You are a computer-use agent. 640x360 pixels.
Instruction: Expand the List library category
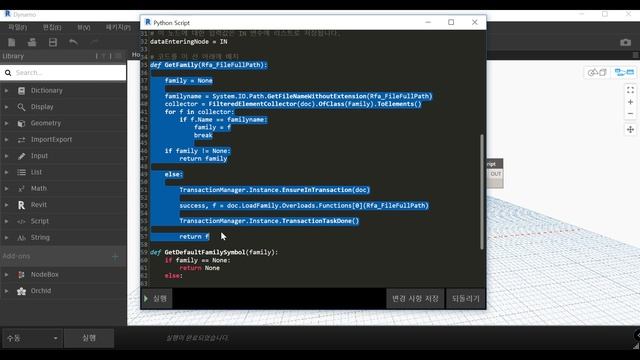(x=6, y=172)
